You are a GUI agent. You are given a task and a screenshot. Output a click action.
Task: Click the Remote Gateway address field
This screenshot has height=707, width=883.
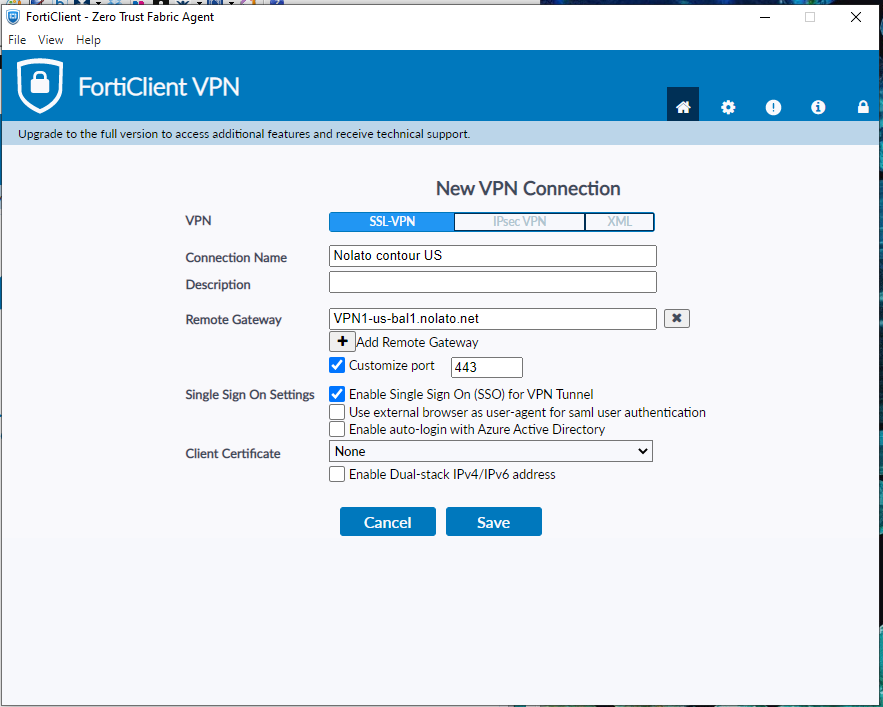coord(493,319)
